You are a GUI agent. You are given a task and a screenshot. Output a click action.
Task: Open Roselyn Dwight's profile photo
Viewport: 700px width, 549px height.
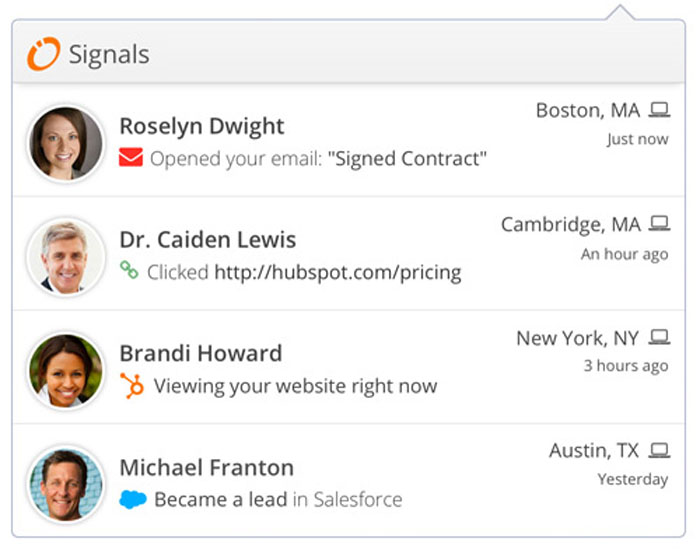point(66,143)
